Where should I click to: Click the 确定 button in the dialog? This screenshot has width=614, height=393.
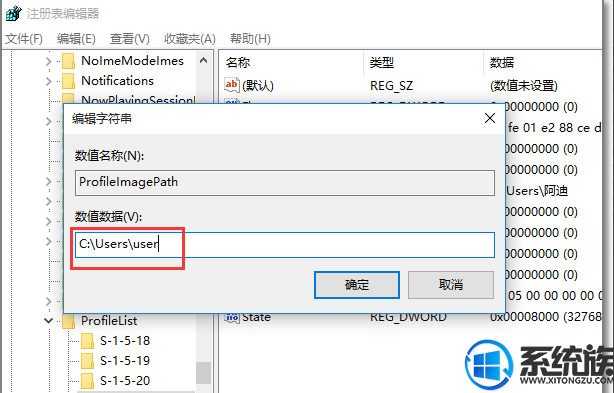(x=357, y=285)
